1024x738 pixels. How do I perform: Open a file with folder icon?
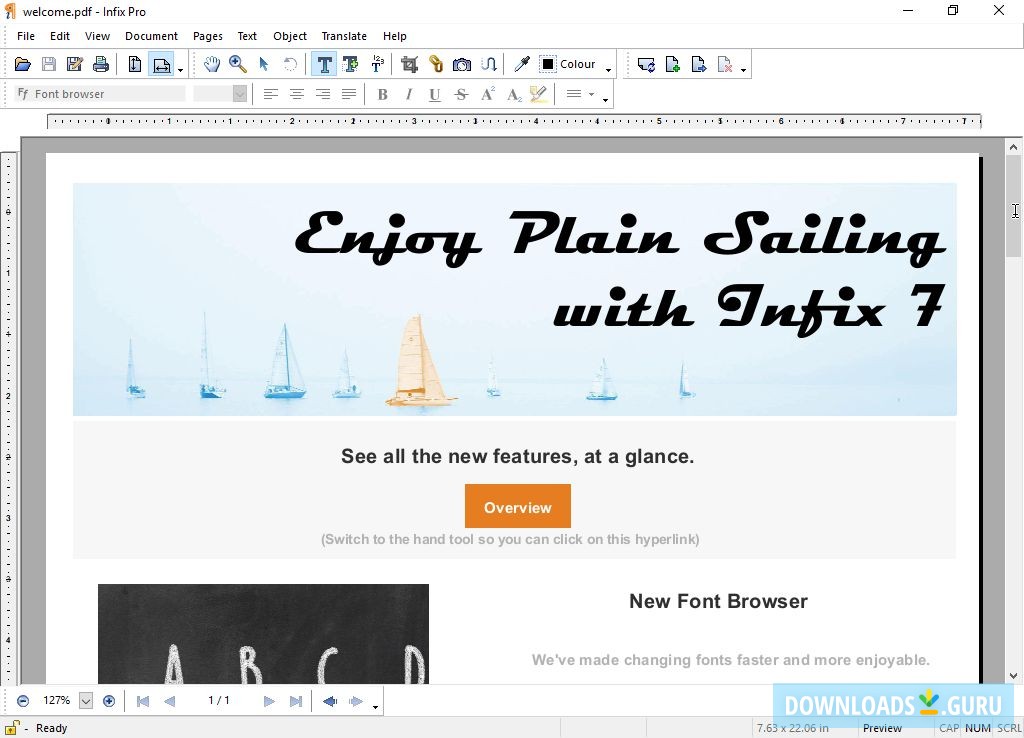[x=22, y=64]
